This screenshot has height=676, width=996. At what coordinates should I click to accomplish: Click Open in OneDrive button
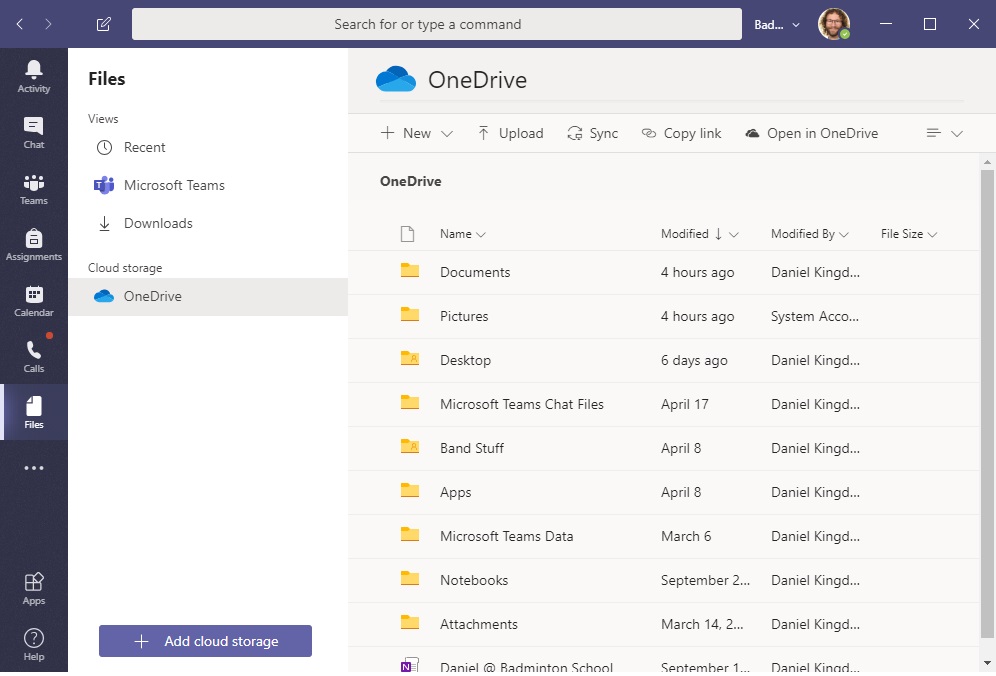pos(811,133)
